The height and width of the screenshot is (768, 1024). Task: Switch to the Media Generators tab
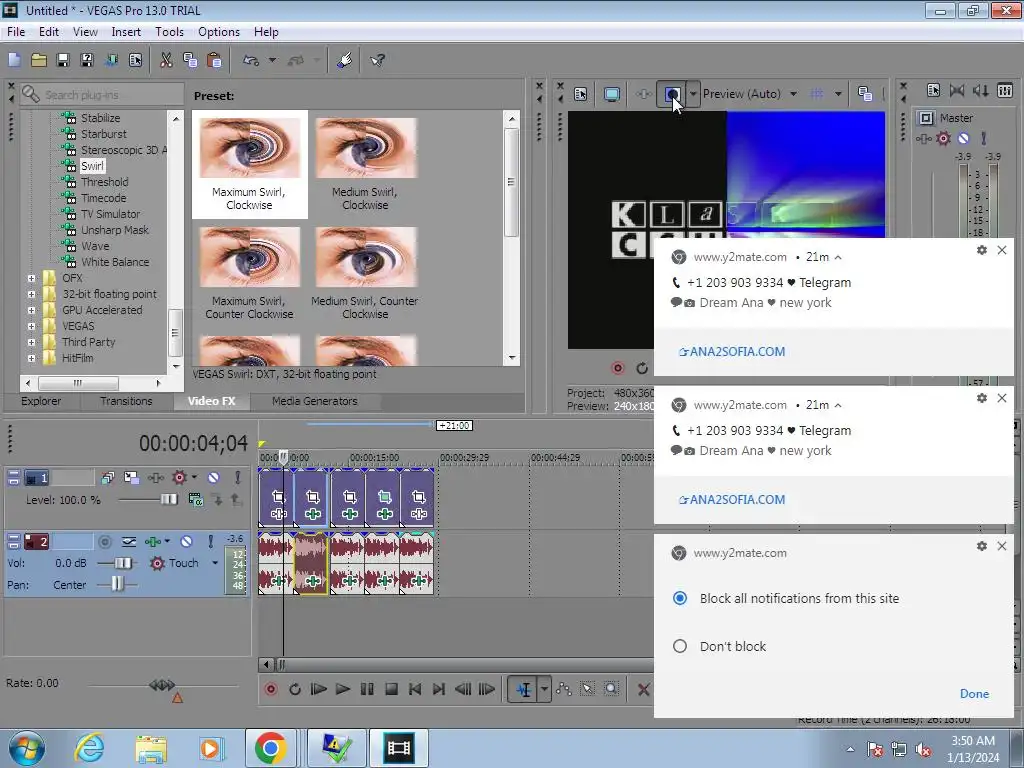click(x=315, y=401)
